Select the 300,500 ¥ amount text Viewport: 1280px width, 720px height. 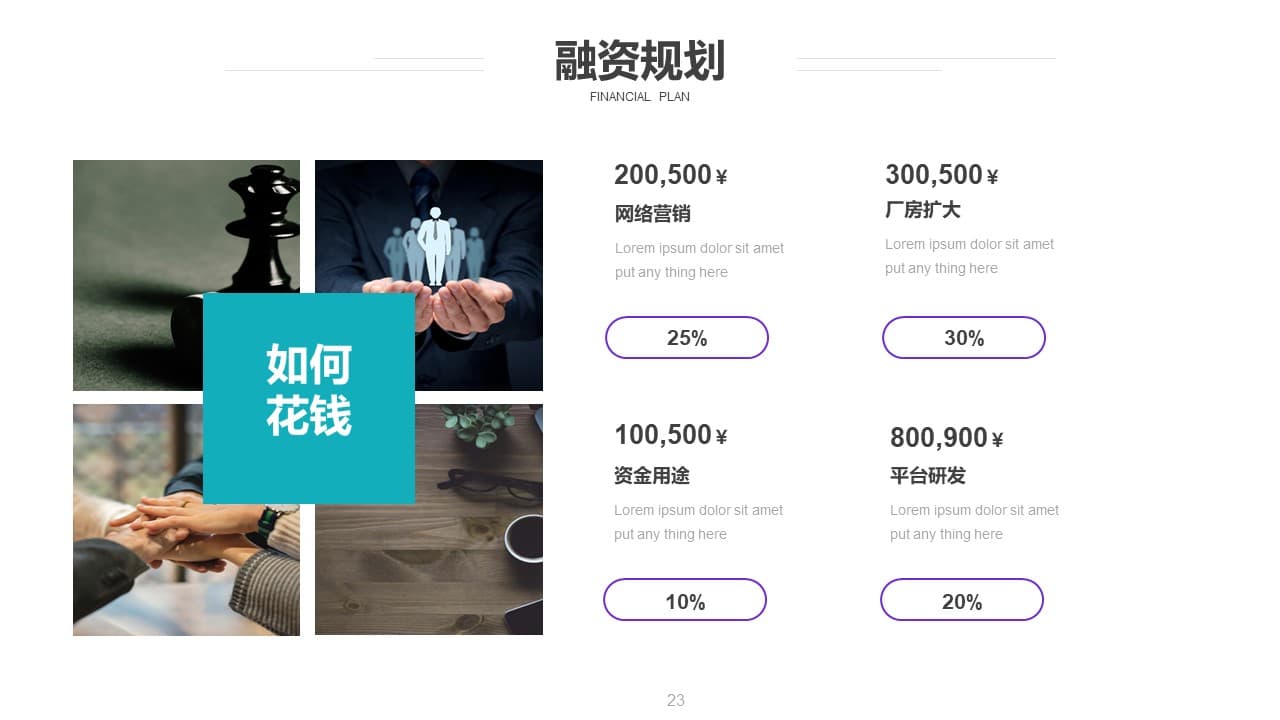[942, 175]
